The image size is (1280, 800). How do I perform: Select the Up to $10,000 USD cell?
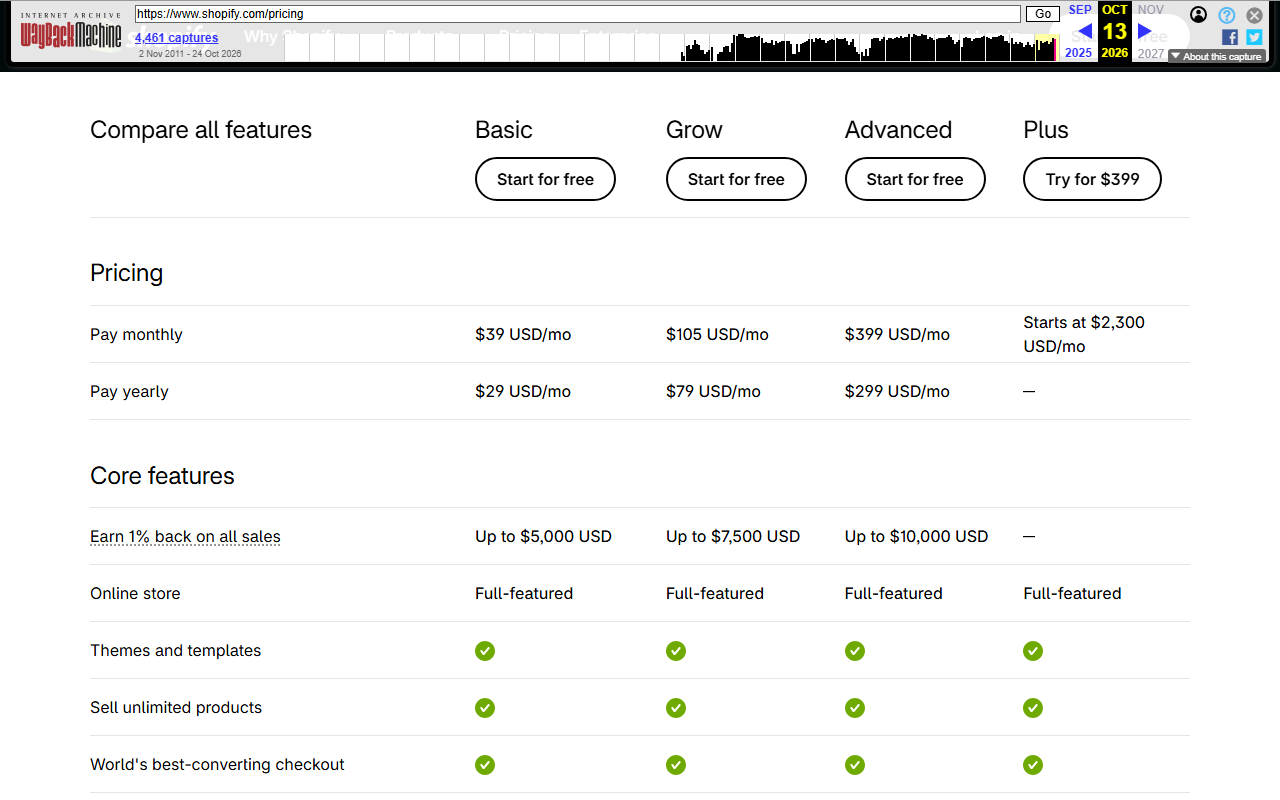(916, 536)
